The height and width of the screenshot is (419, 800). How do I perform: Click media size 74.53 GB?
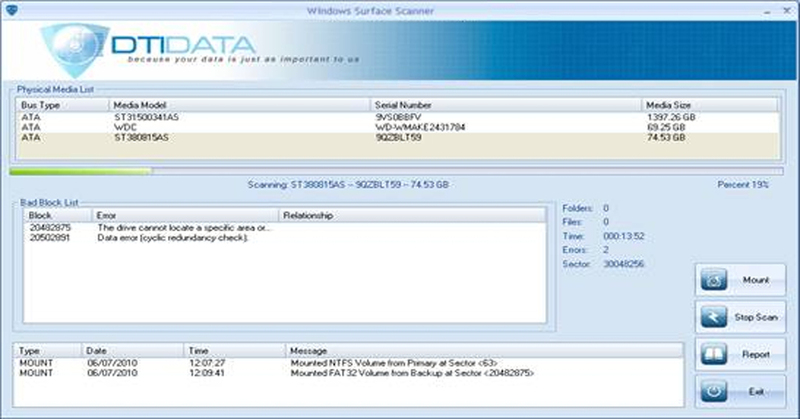pyautogui.click(x=666, y=138)
